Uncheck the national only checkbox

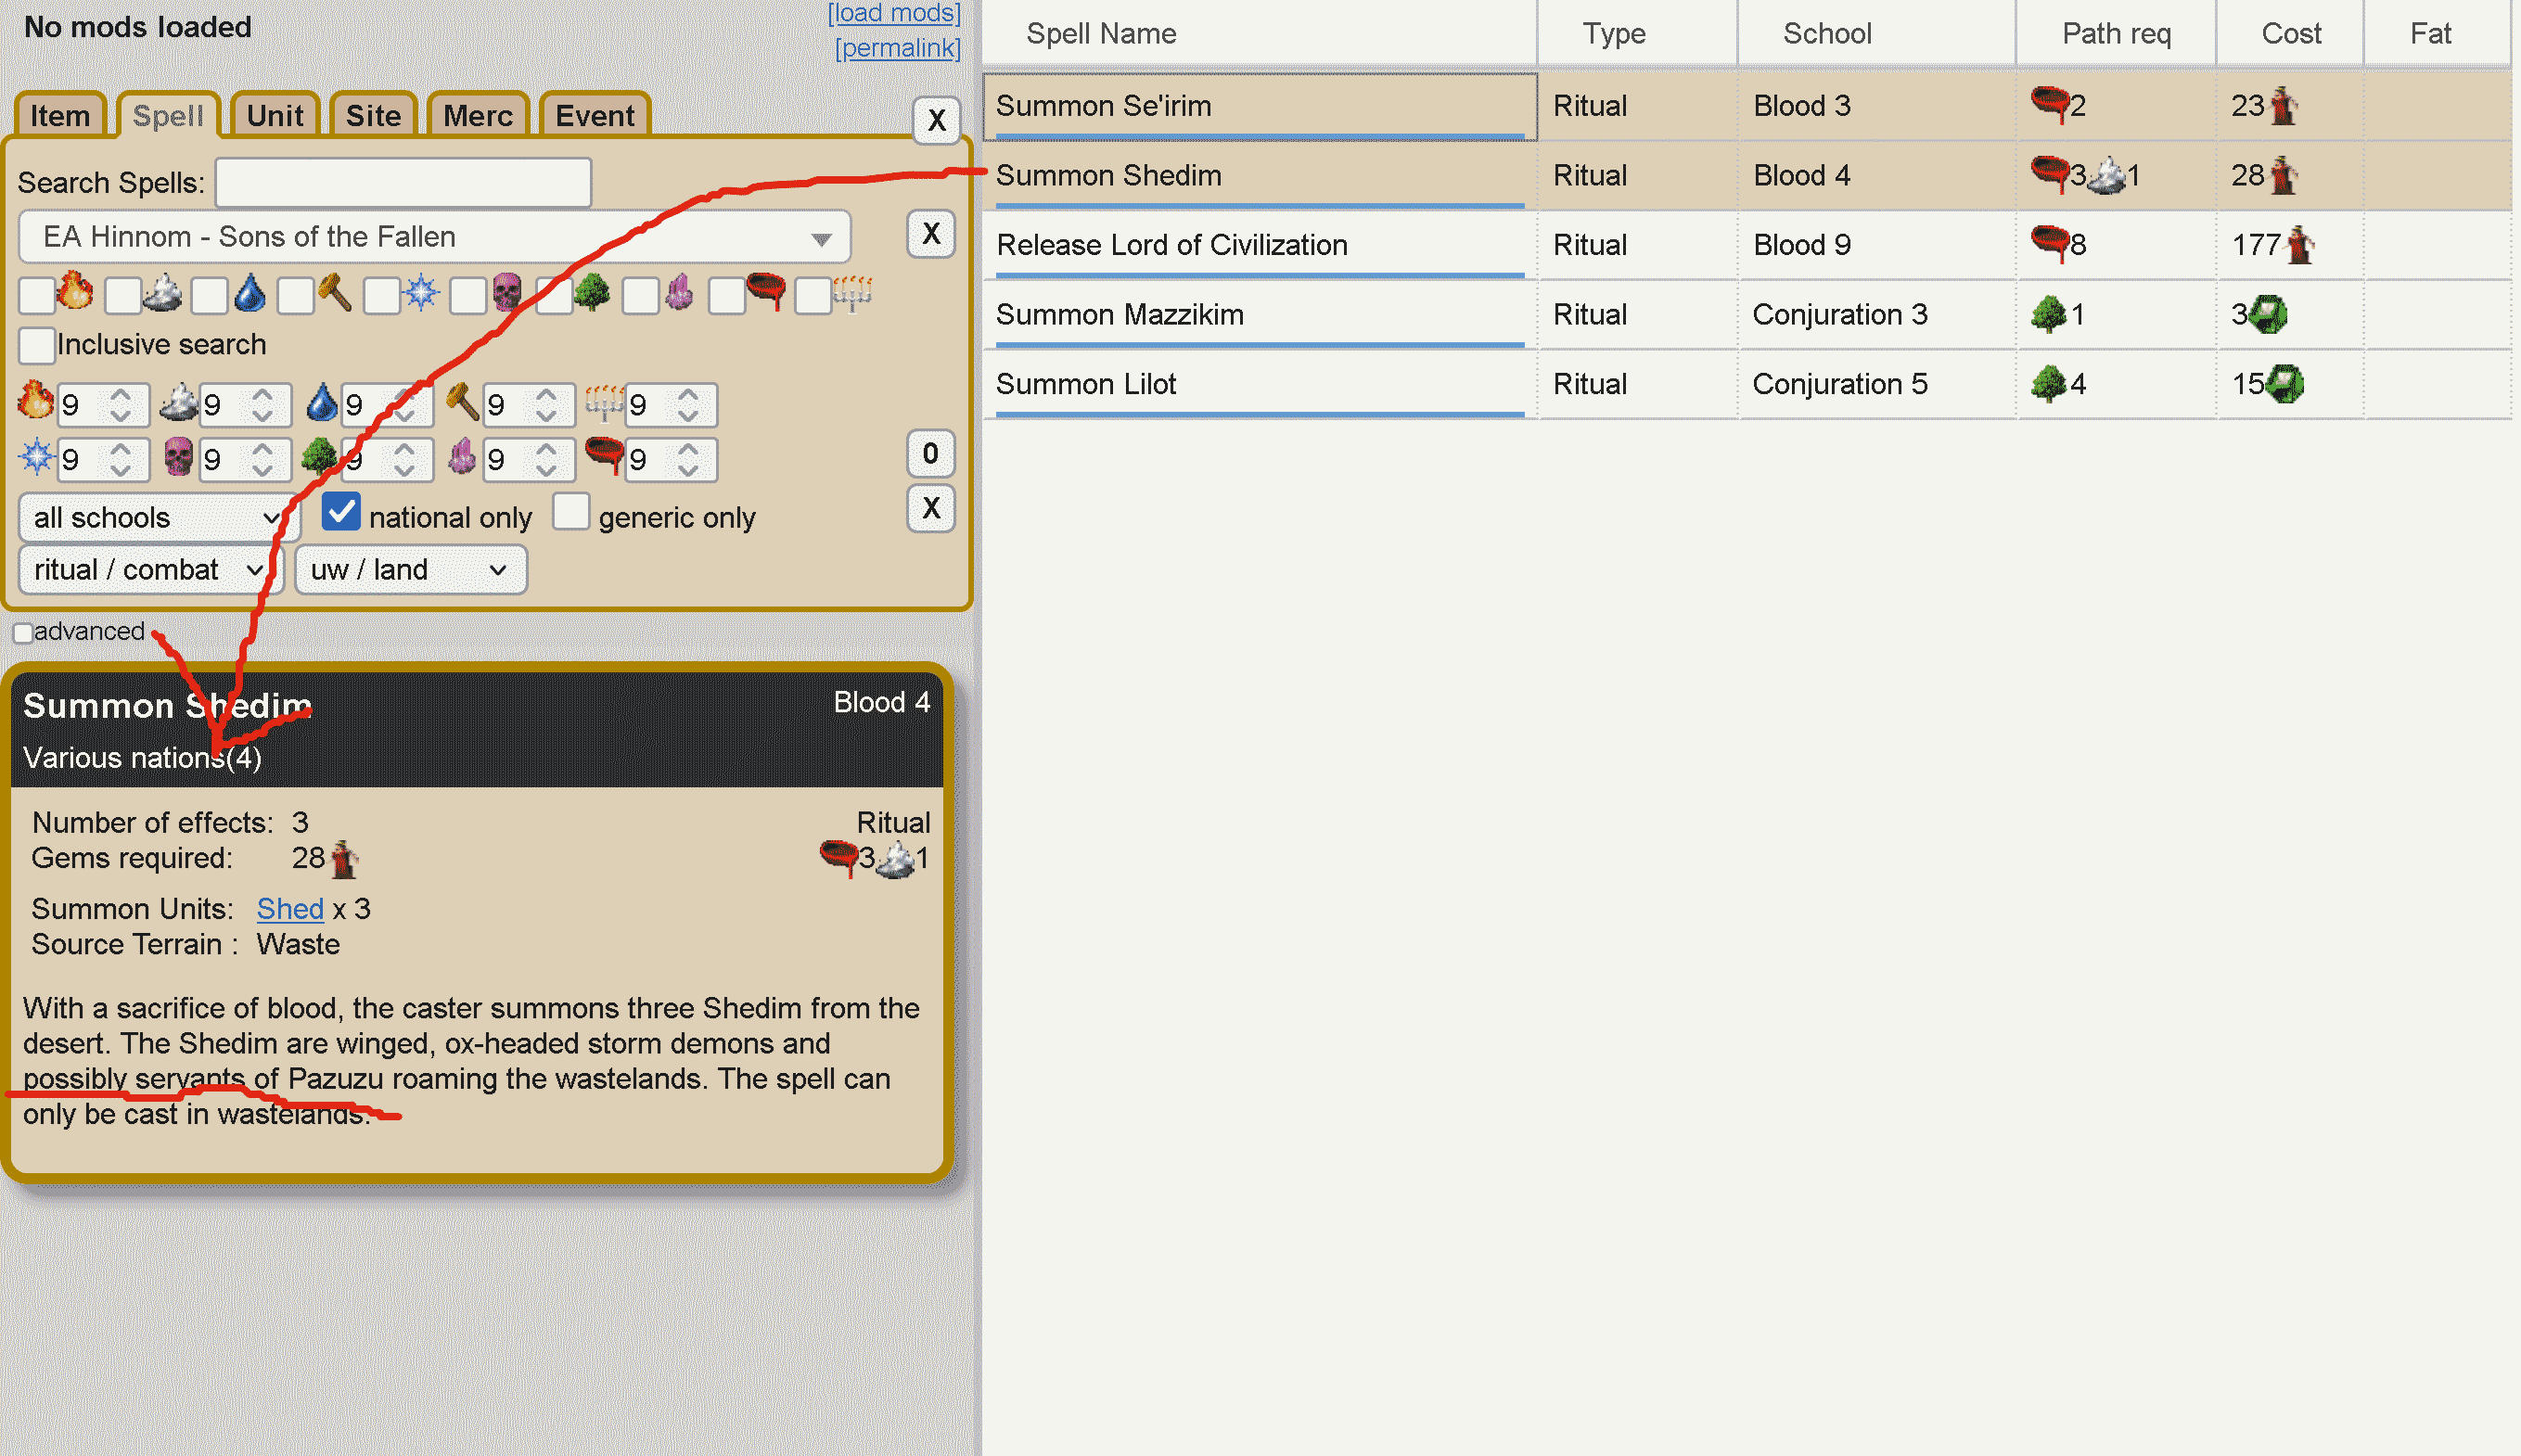point(341,512)
